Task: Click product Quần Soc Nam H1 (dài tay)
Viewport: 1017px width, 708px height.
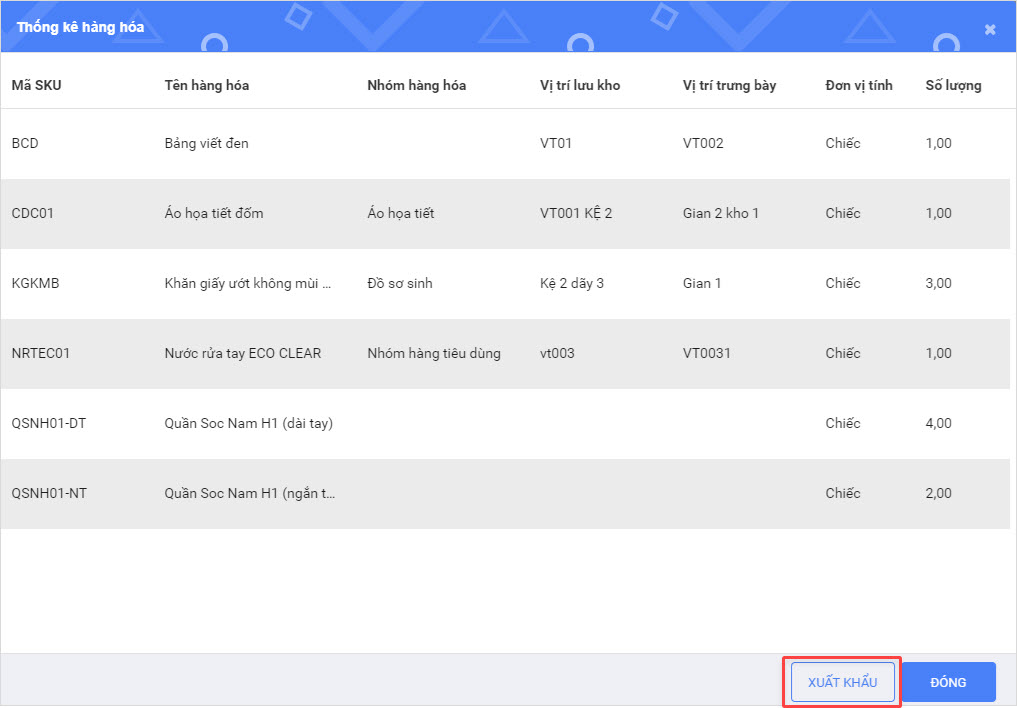Action: click(248, 423)
